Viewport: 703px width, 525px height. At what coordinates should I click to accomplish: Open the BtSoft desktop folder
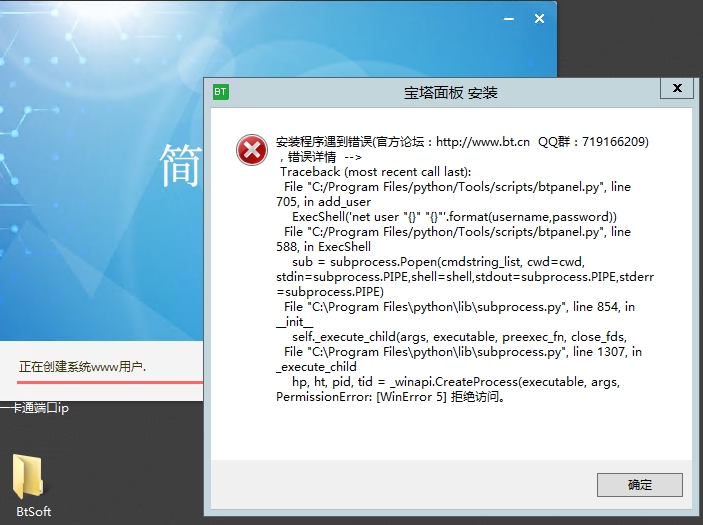(28, 477)
